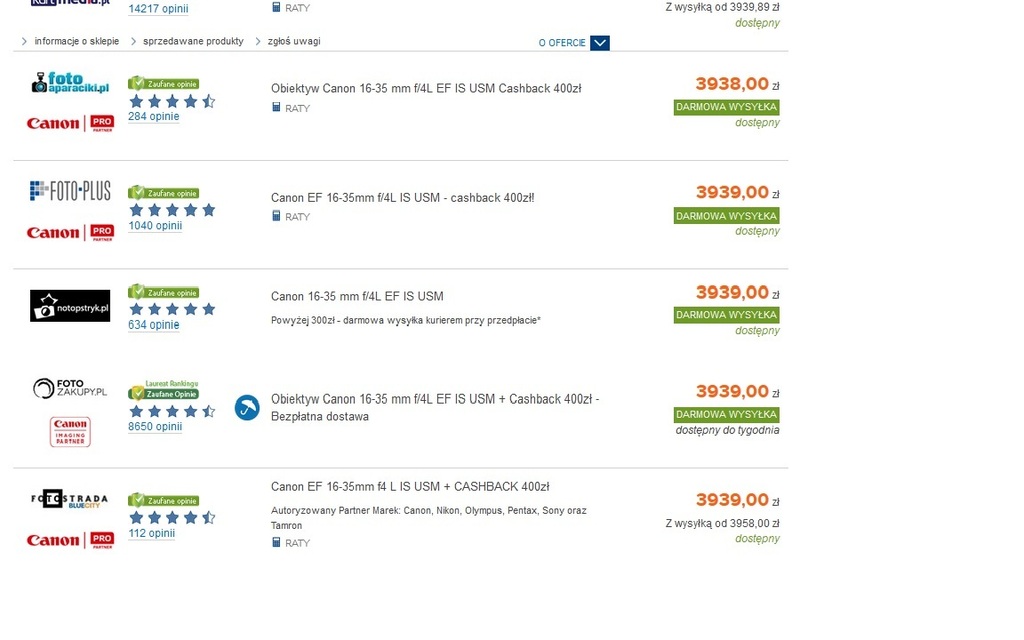This screenshot has height=640, width=1024.
Task: Click the FotoZakupy.pl shop logo
Action: [x=70, y=388]
